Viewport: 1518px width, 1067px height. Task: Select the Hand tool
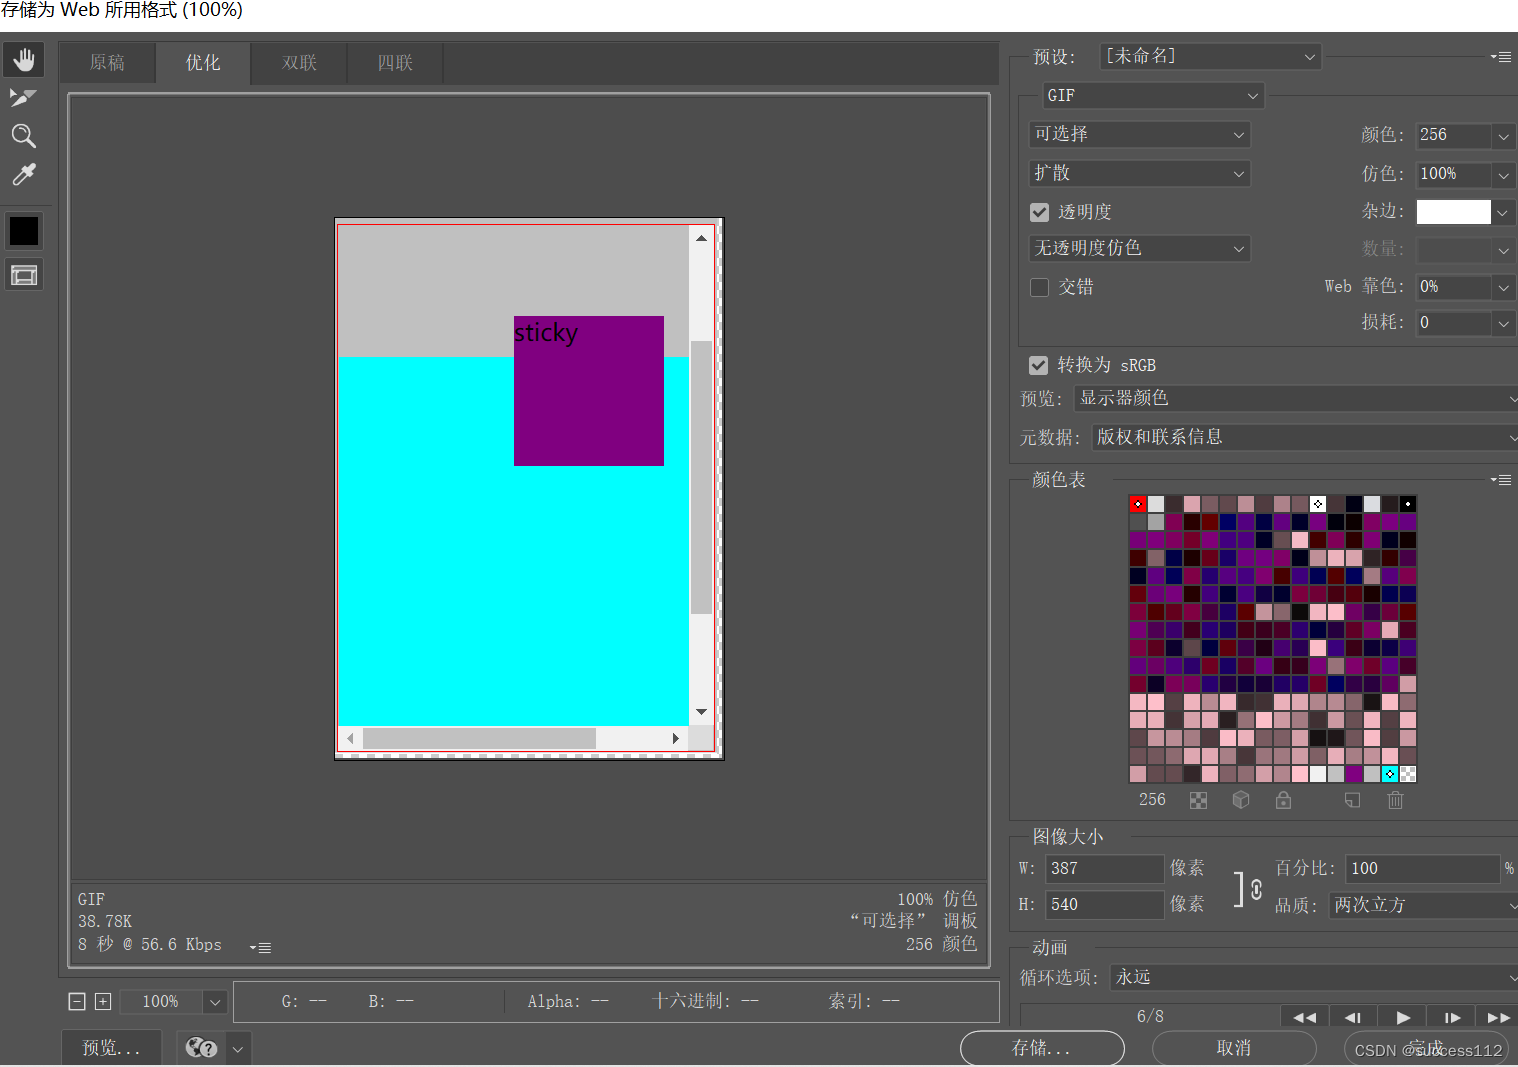point(23,59)
